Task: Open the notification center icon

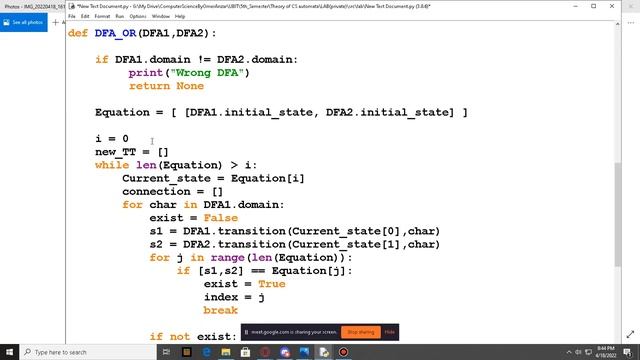Action: click(628, 352)
